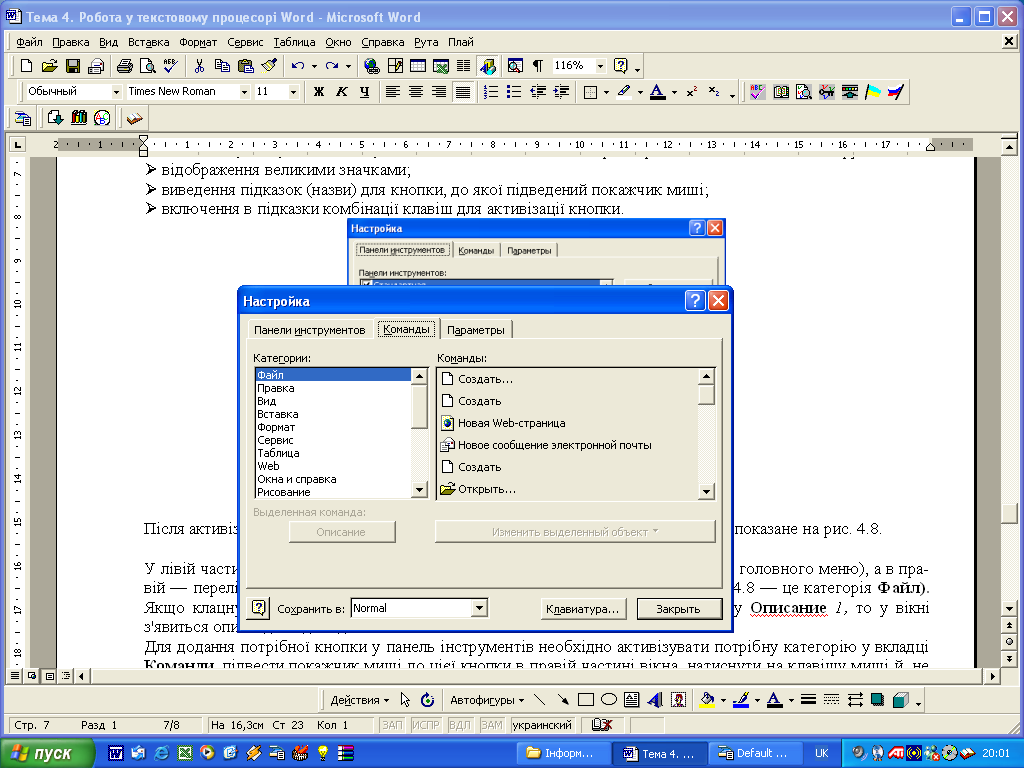Click the пуск Start button
Screen dimensions: 1024x768
pos(47,753)
